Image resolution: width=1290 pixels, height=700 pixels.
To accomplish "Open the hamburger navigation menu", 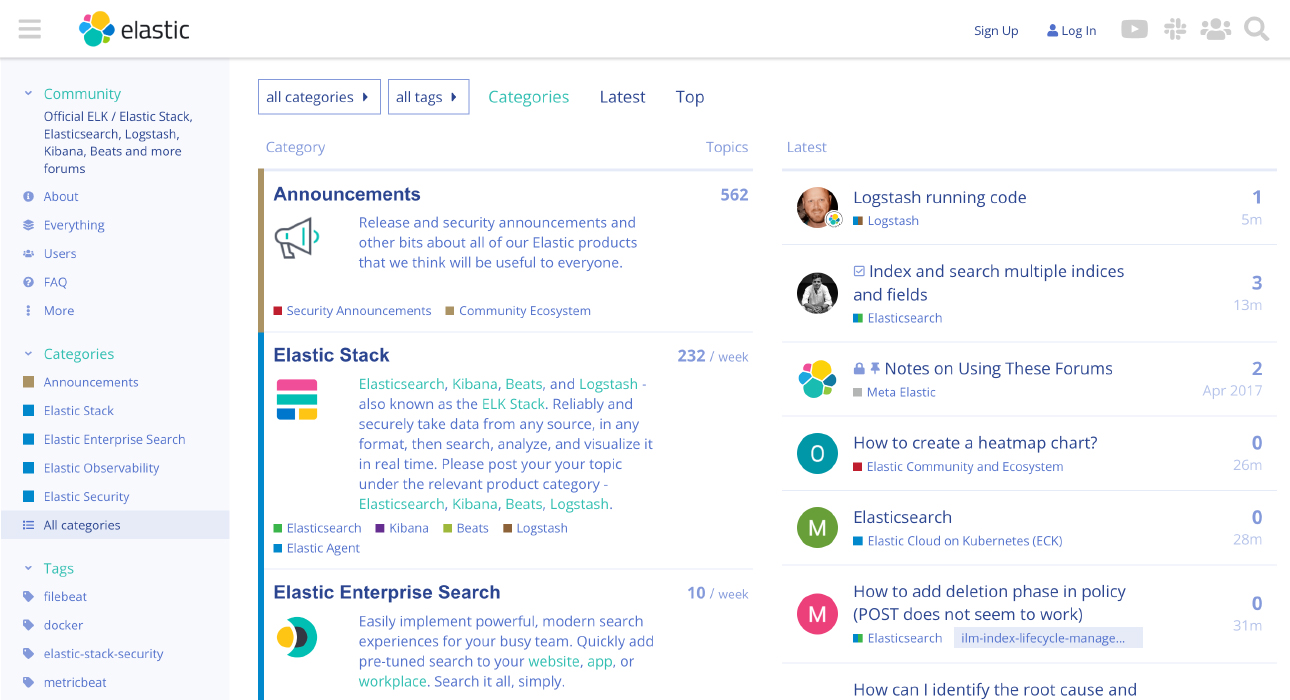I will [x=29, y=29].
